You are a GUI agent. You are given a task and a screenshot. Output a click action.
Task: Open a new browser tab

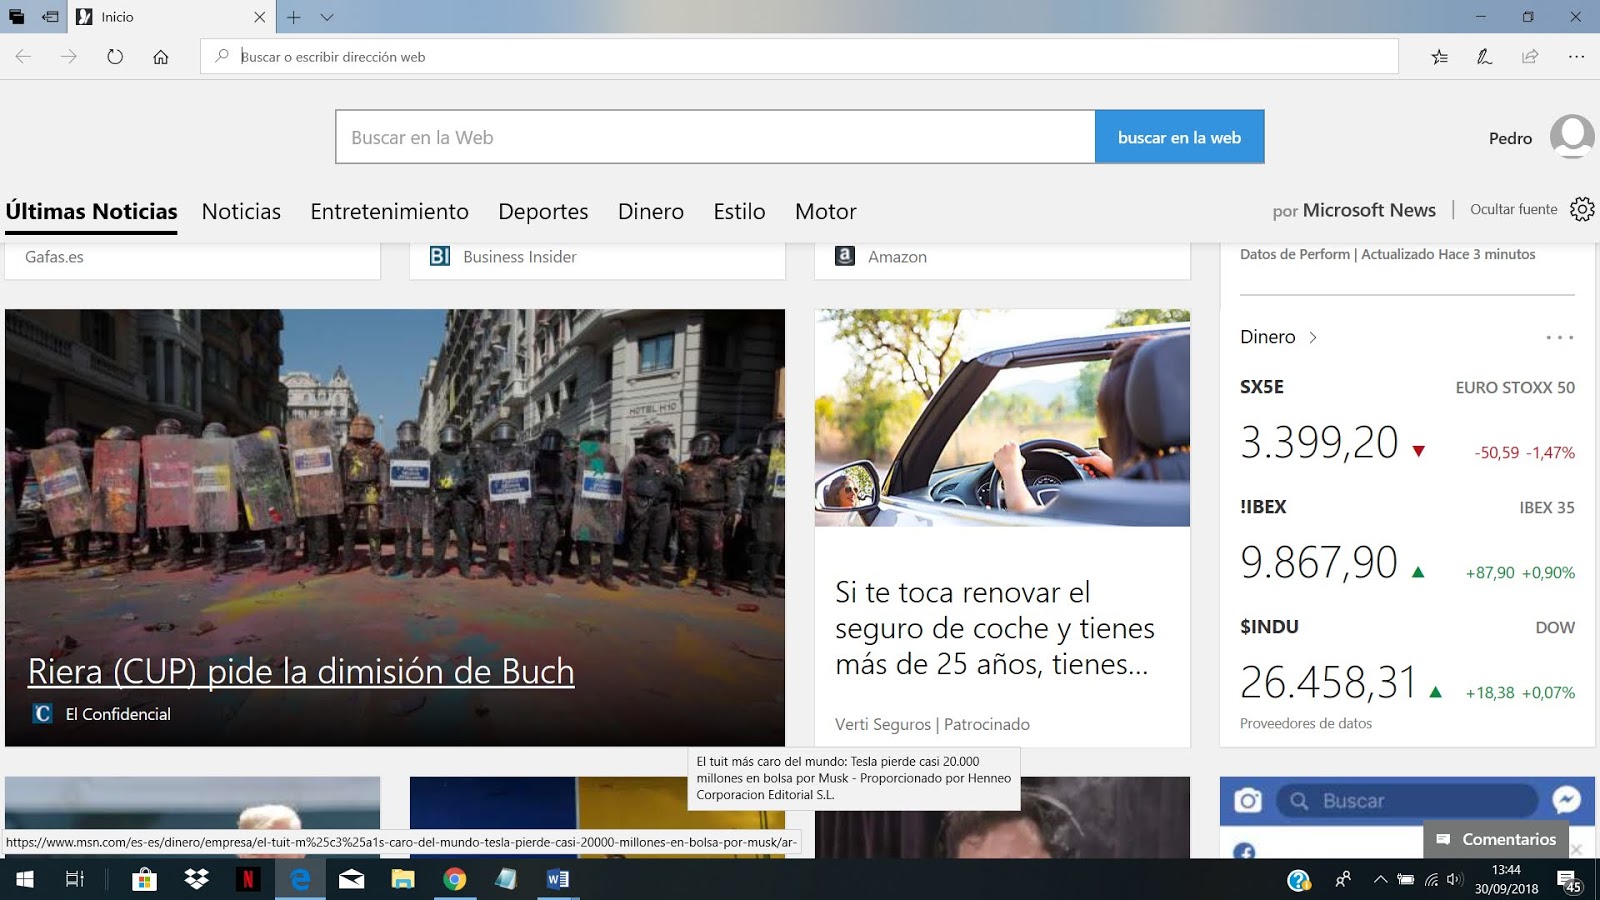point(294,17)
